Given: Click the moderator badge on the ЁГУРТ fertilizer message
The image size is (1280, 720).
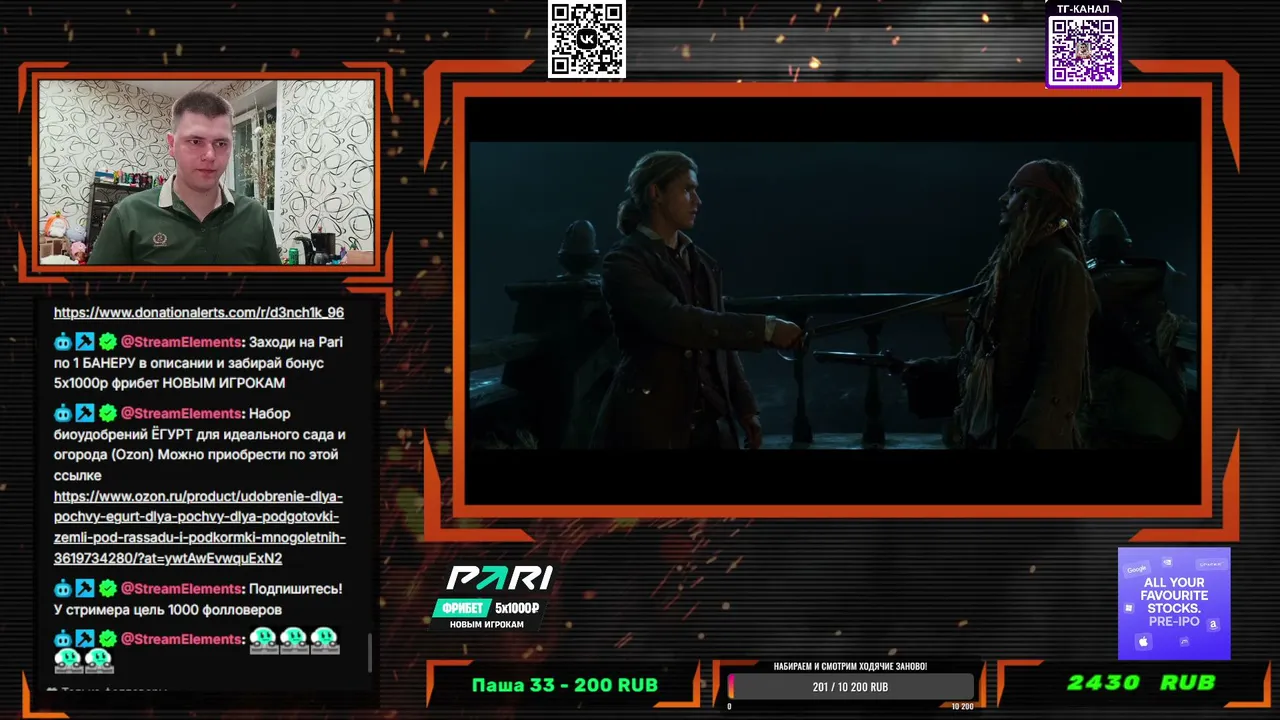Looking at the screenshot, I should 85,413.
